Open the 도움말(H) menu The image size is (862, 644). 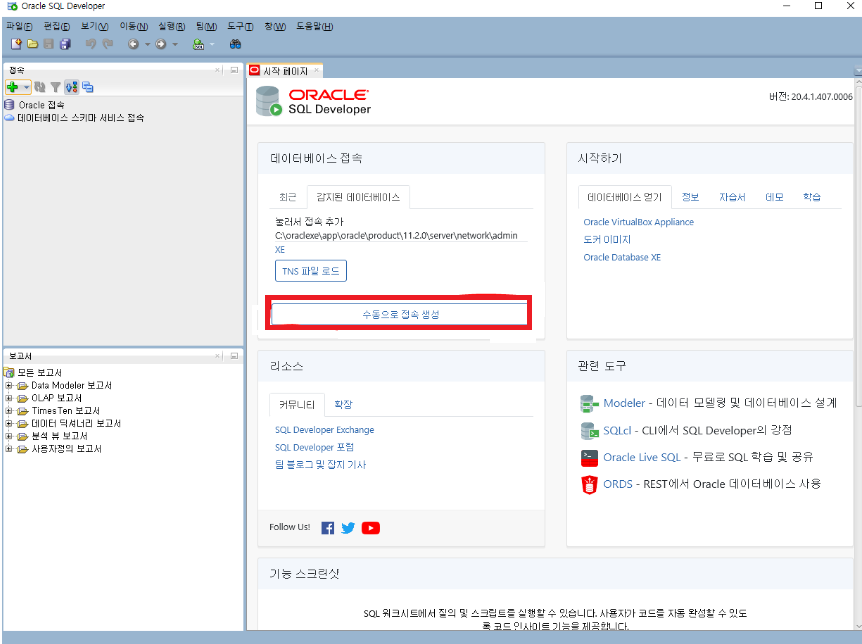[x=314, y=26]
